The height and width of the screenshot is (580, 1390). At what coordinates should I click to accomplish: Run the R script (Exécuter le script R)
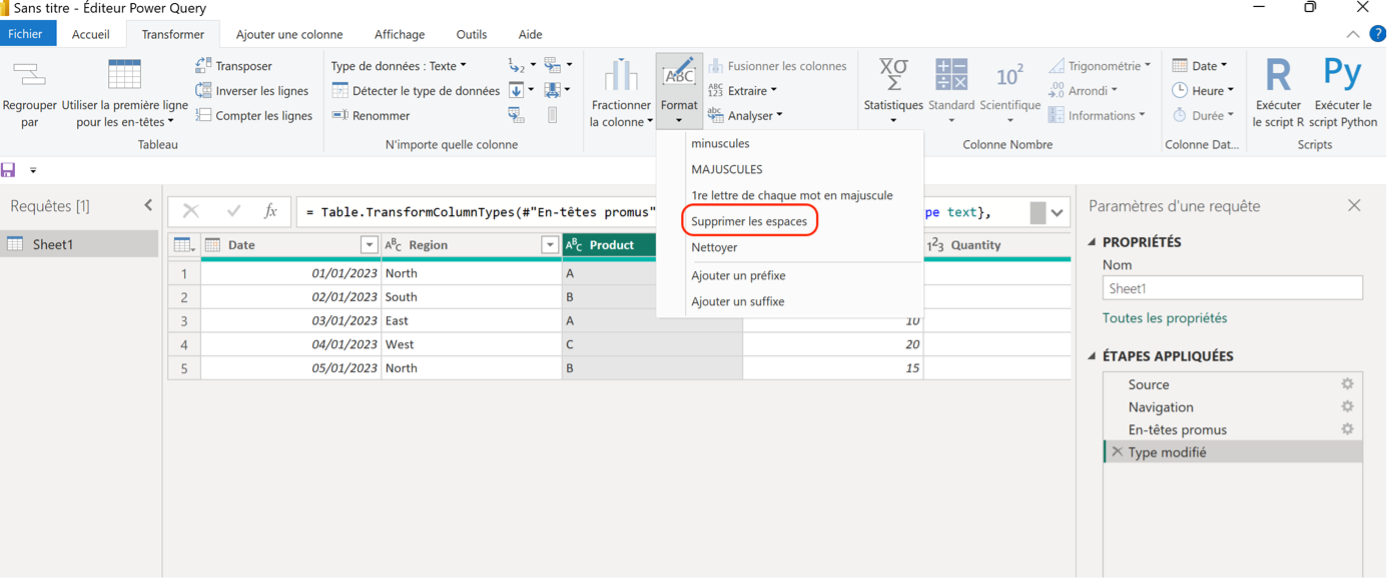1278,92
